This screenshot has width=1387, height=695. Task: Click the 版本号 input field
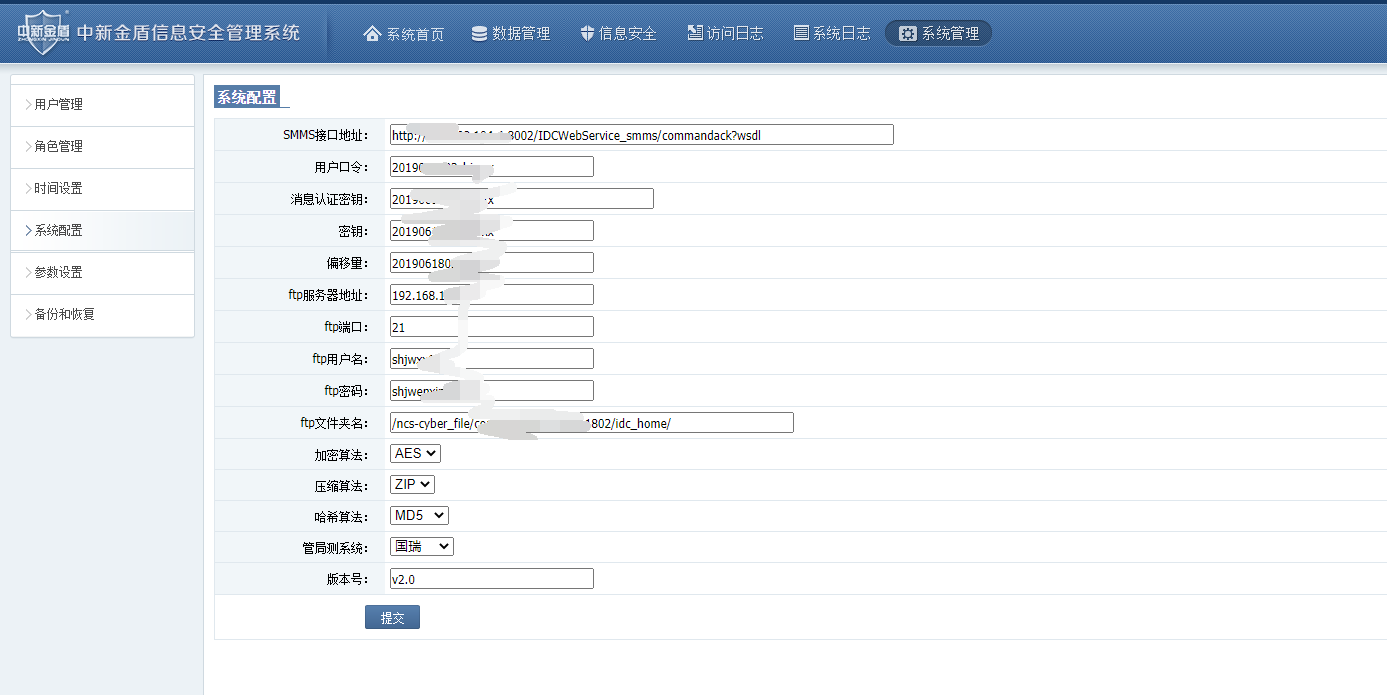click(x=491, y=579)
